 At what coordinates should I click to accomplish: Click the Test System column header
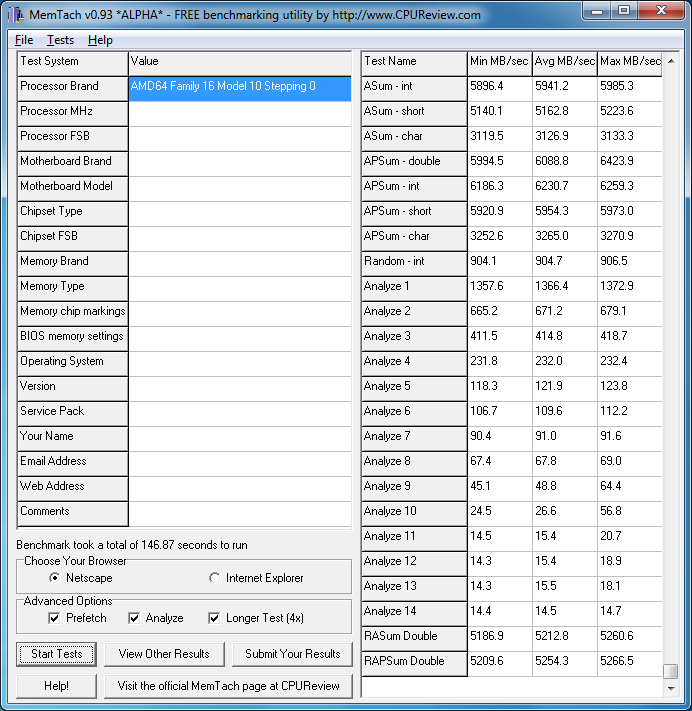[x=73, y=64]
